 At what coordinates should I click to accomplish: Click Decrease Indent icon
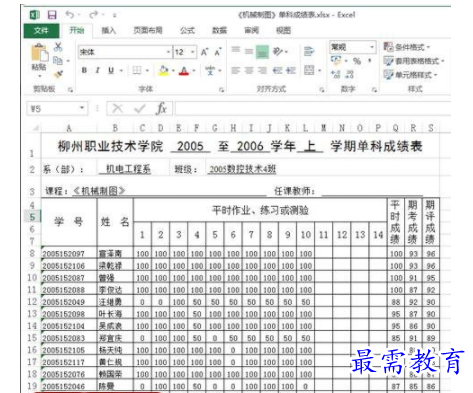tap(277, 70)
